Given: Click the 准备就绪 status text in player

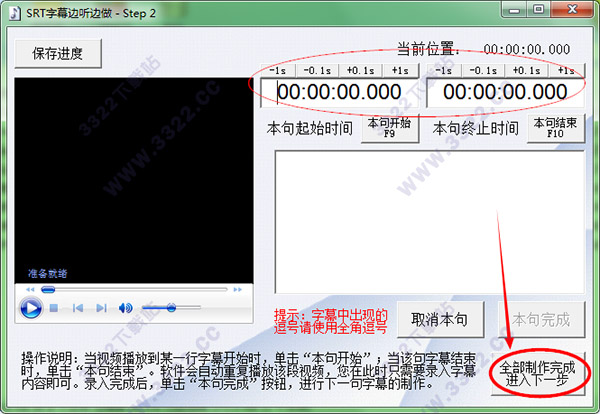Looking at the screenshot, I should pos(47,273).
